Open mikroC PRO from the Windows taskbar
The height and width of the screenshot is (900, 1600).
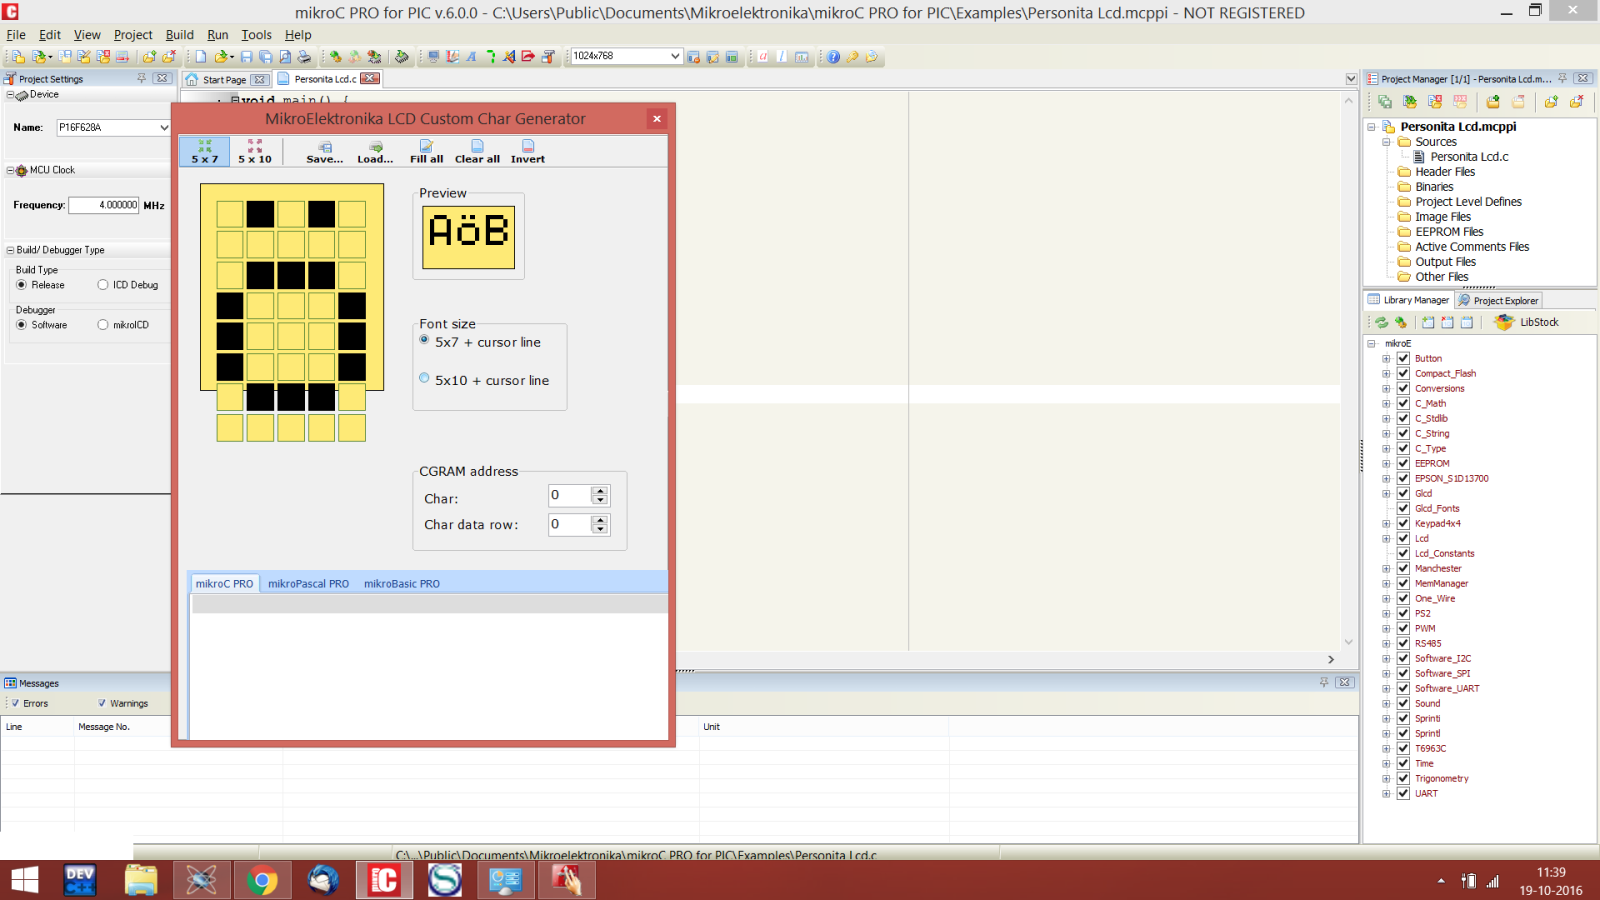(384, 880)
